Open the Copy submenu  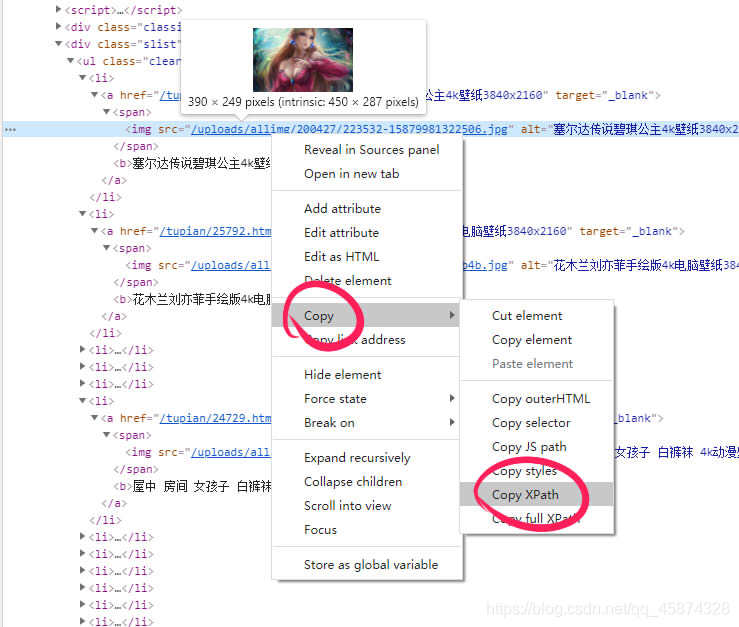click(366, 315)
